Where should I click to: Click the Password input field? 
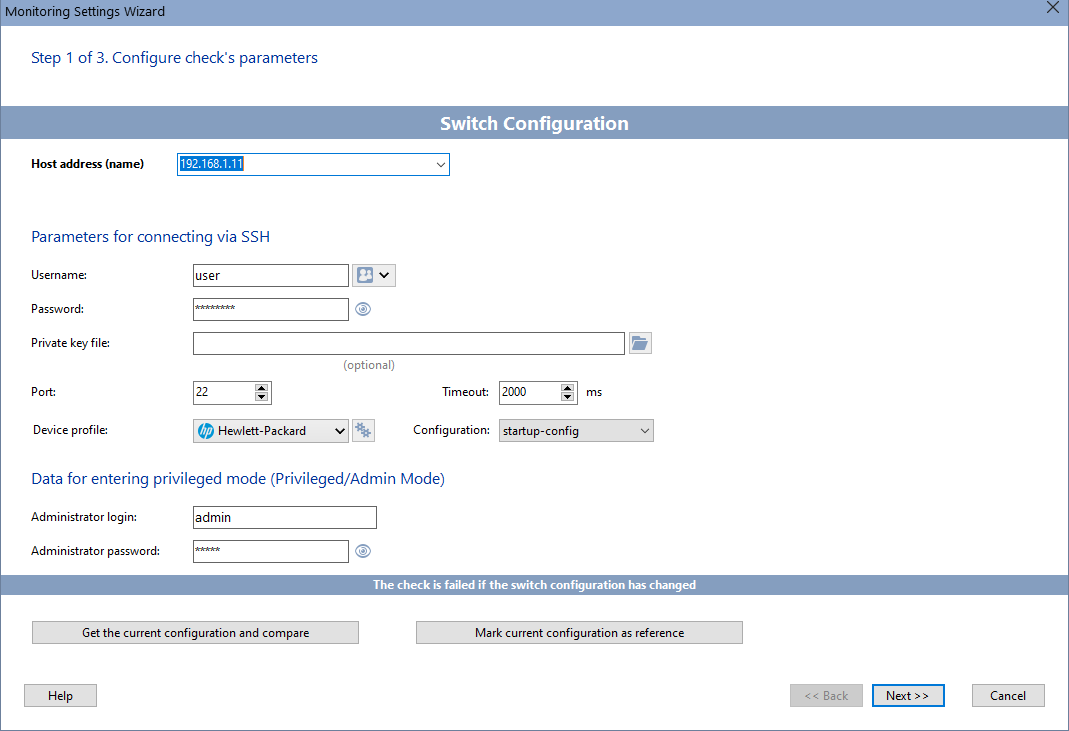click(270, 309)
